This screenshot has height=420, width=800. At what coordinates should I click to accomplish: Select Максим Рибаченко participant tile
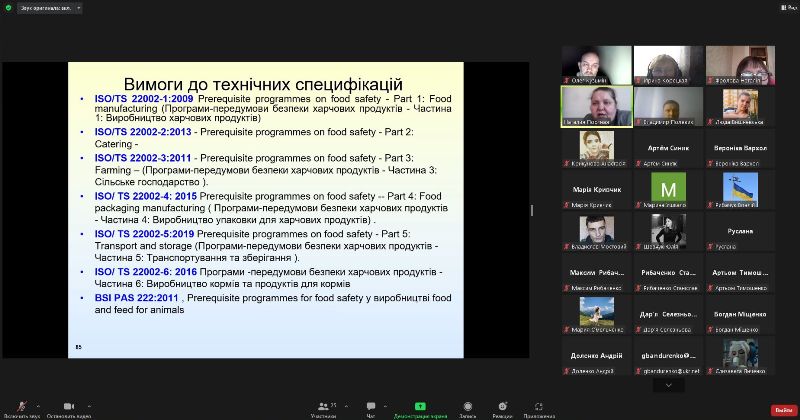click(596, 273)
